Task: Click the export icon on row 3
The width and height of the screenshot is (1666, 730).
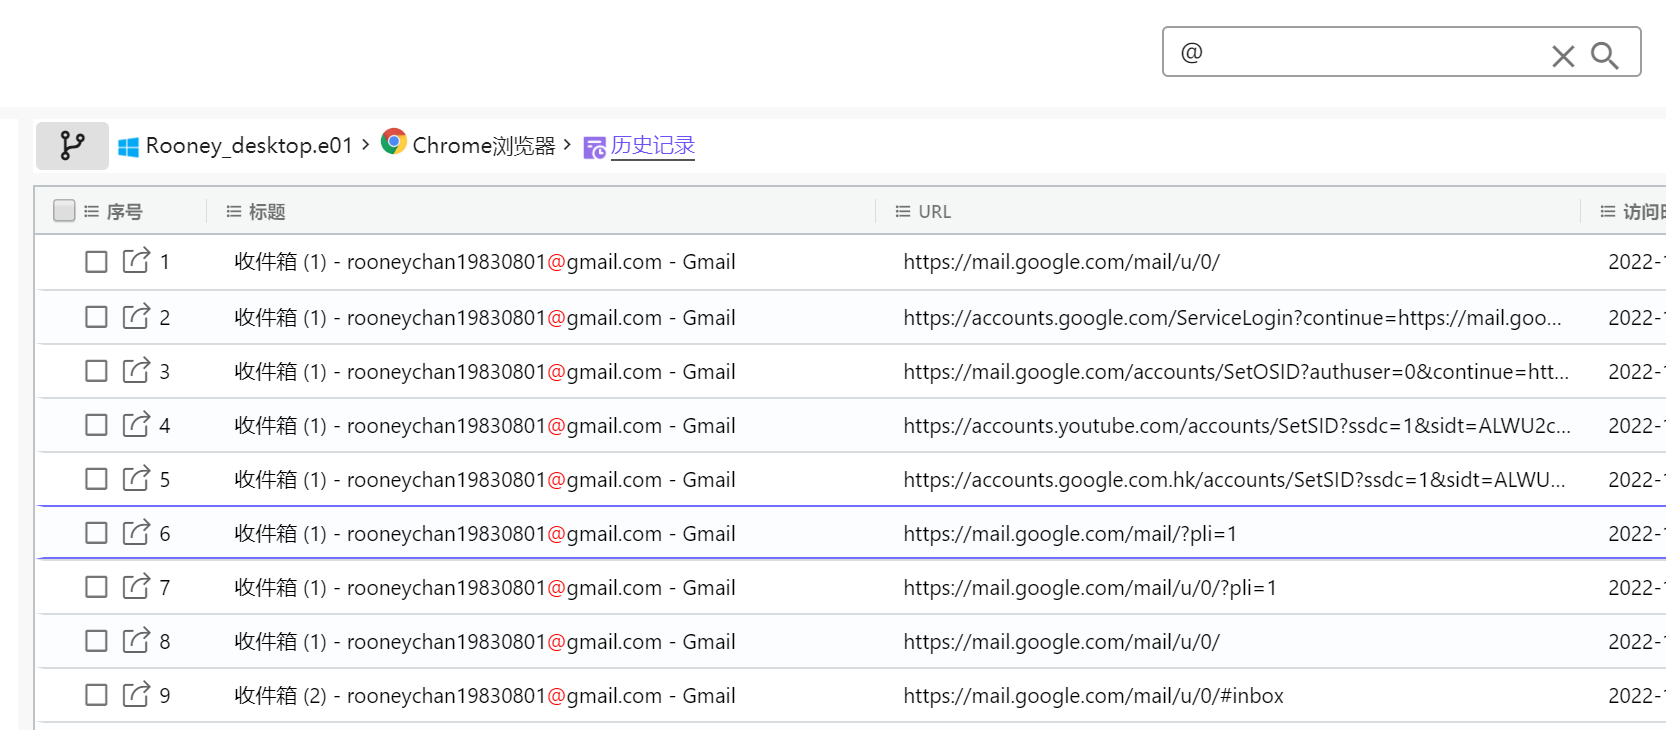Action: click(136, 369)
